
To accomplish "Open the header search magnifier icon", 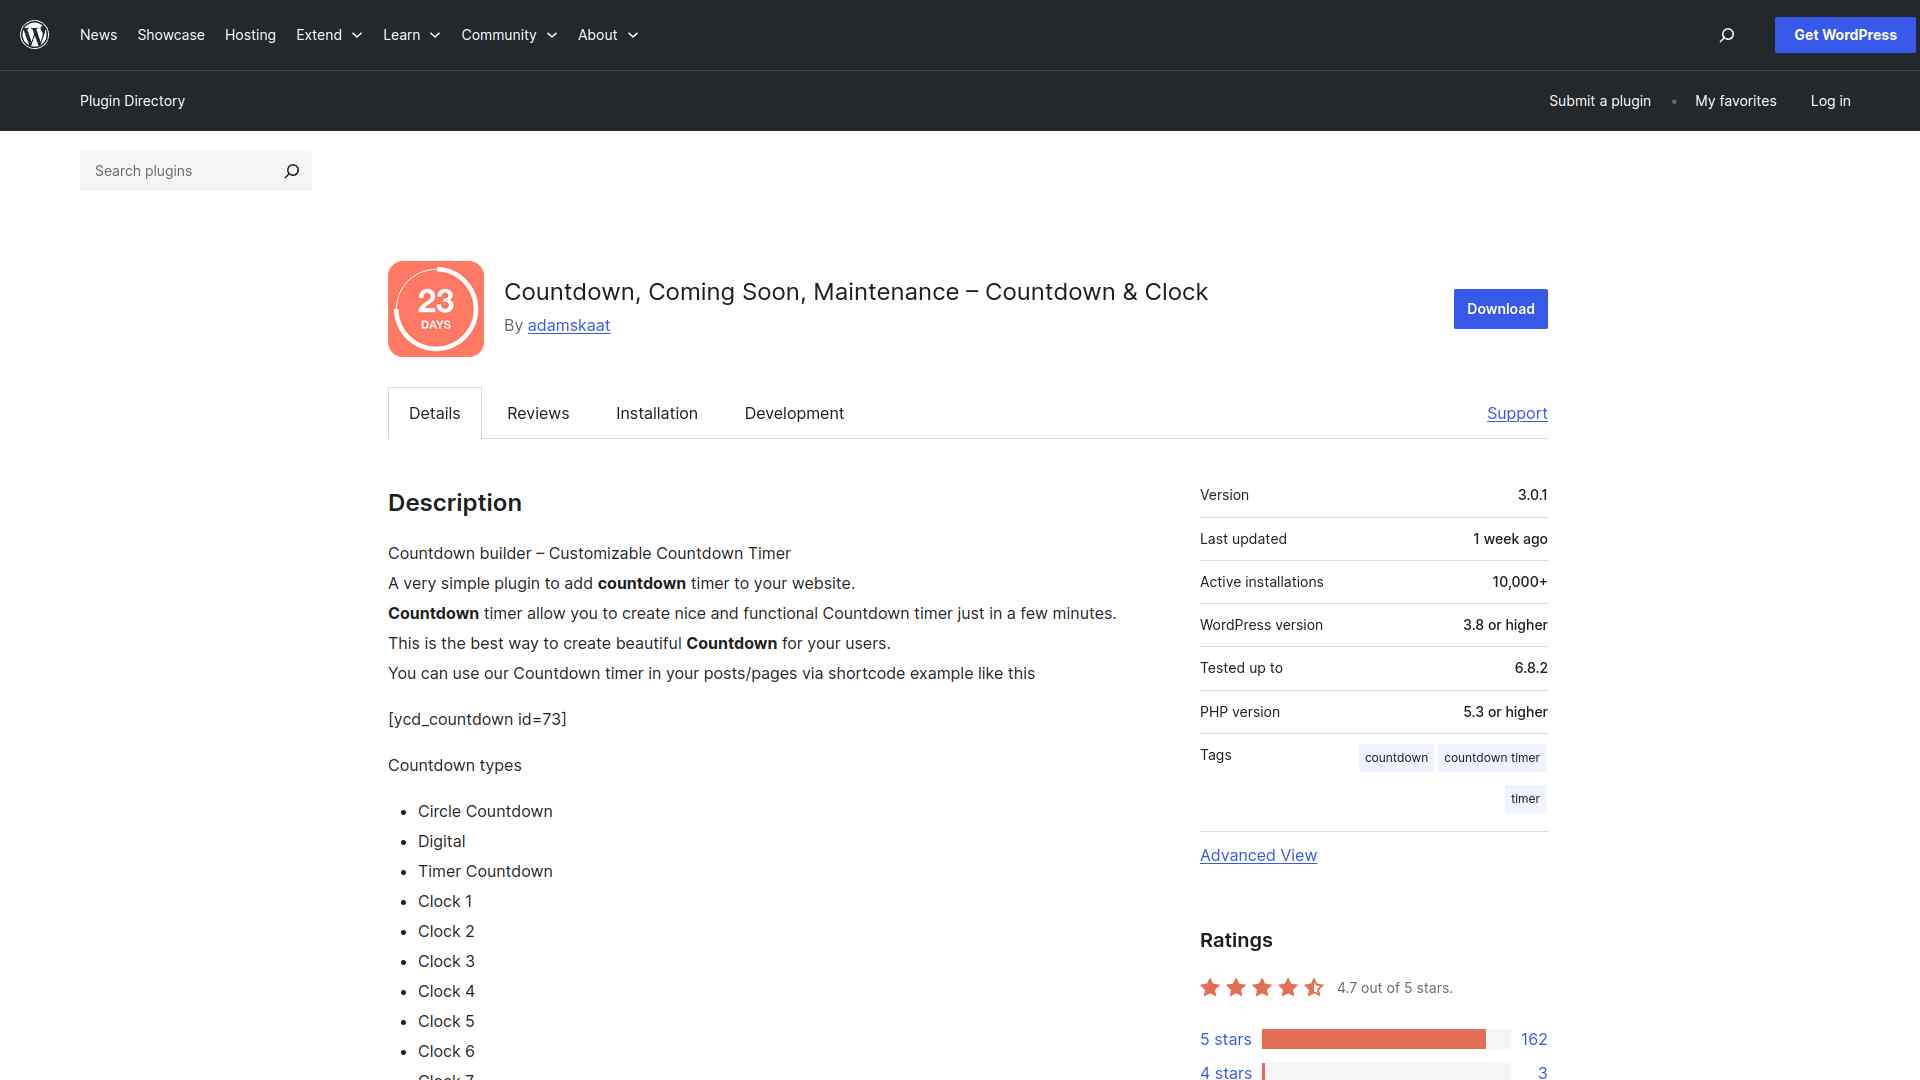I will [x=1726, y=35].
